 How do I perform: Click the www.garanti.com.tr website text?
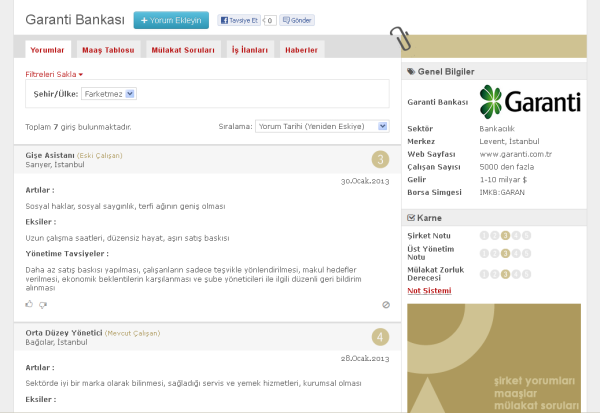[x=515, y=154]
